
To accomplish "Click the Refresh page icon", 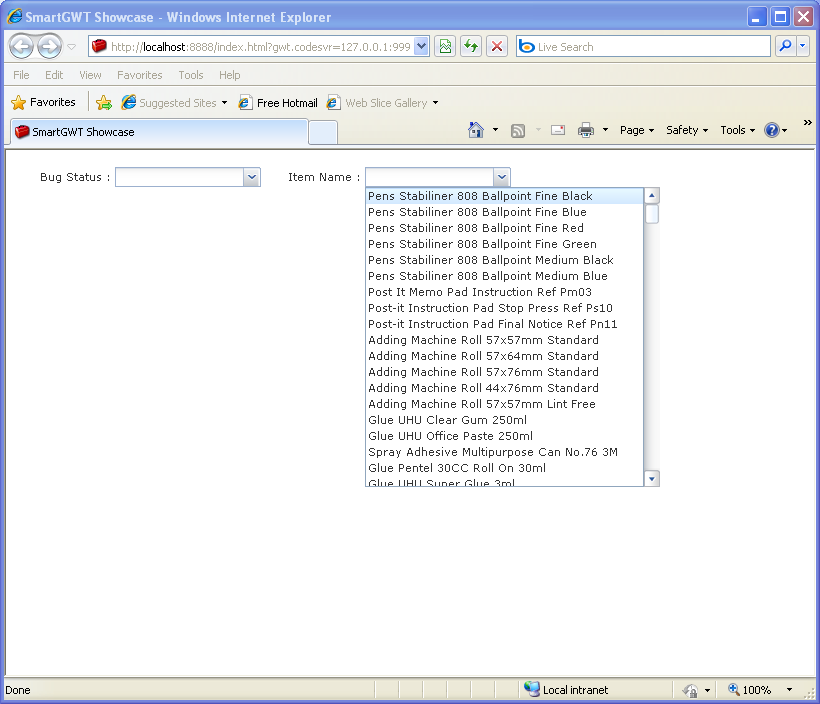I will coord(471,47).
